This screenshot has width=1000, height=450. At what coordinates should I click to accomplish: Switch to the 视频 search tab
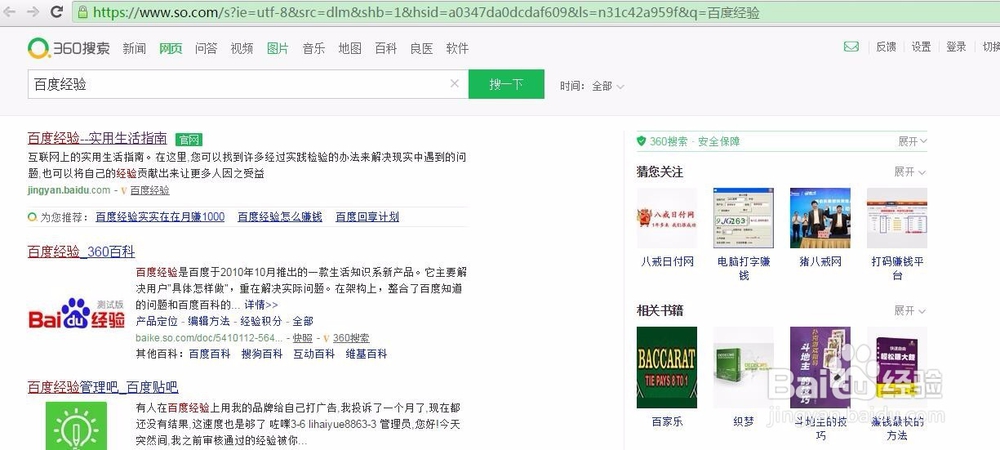pyautogui.click(x=242, y=48)
